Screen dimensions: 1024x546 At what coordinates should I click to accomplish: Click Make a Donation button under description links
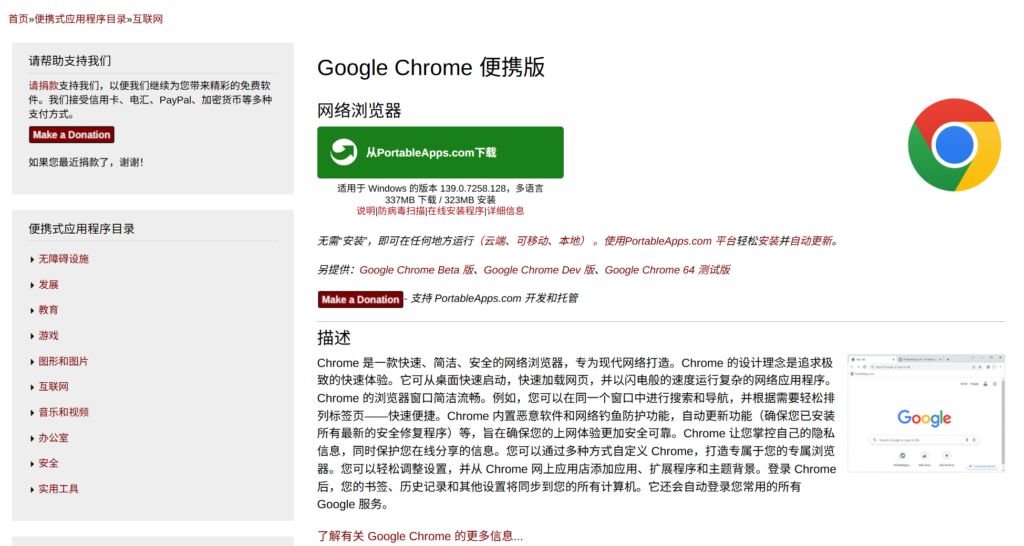point(360,299)
